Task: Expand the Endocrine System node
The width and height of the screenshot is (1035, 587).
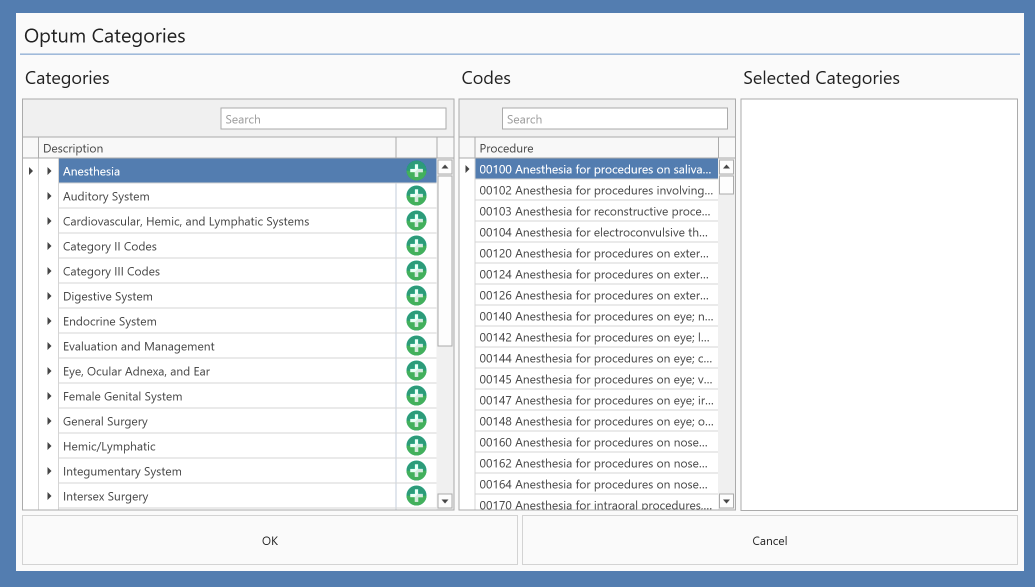Action: [x=50, y=321]
